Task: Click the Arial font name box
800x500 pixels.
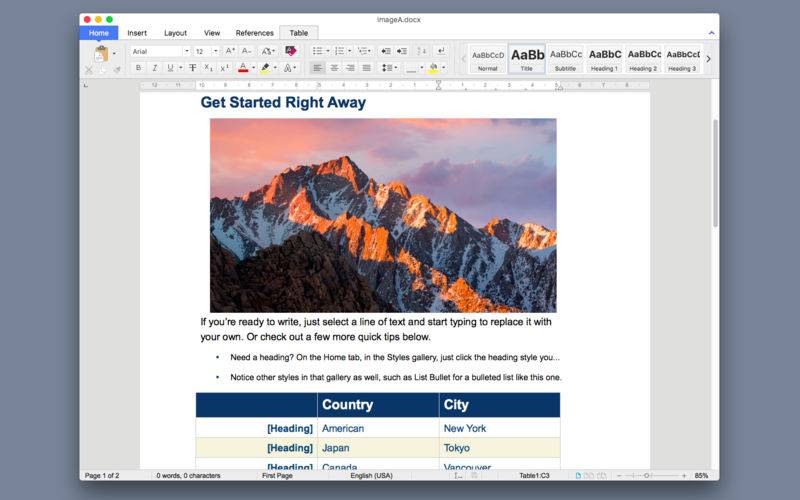Action: coord(157,52)
